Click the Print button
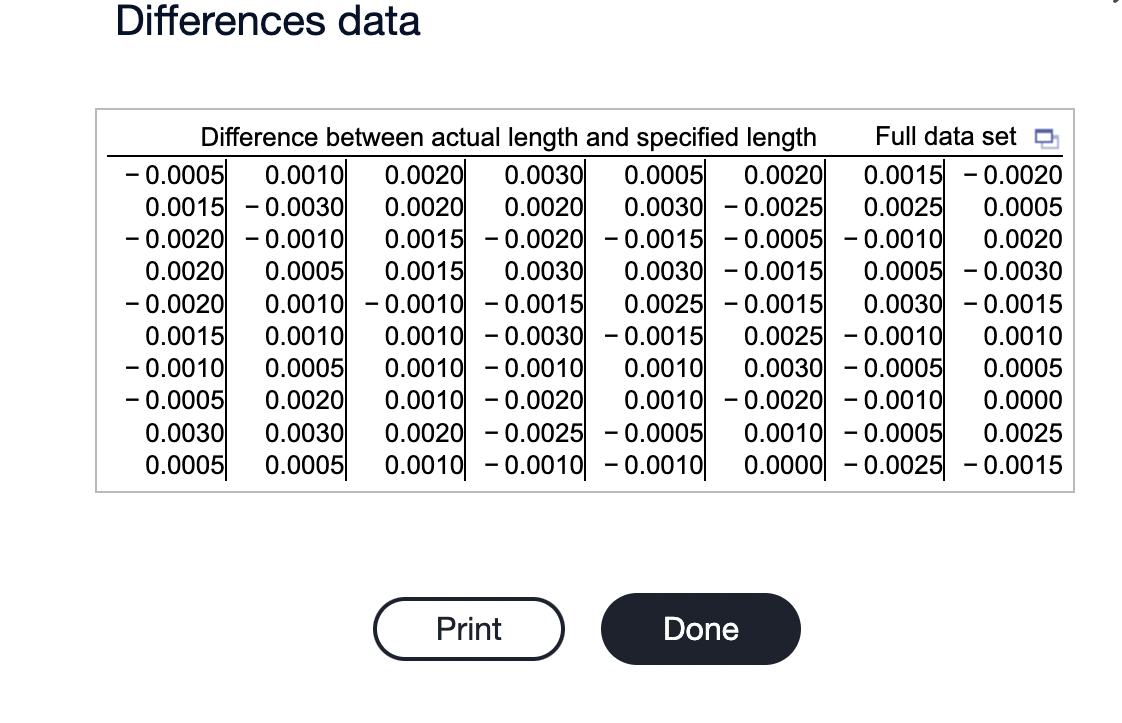1122x723 pixels. (469, 629)
